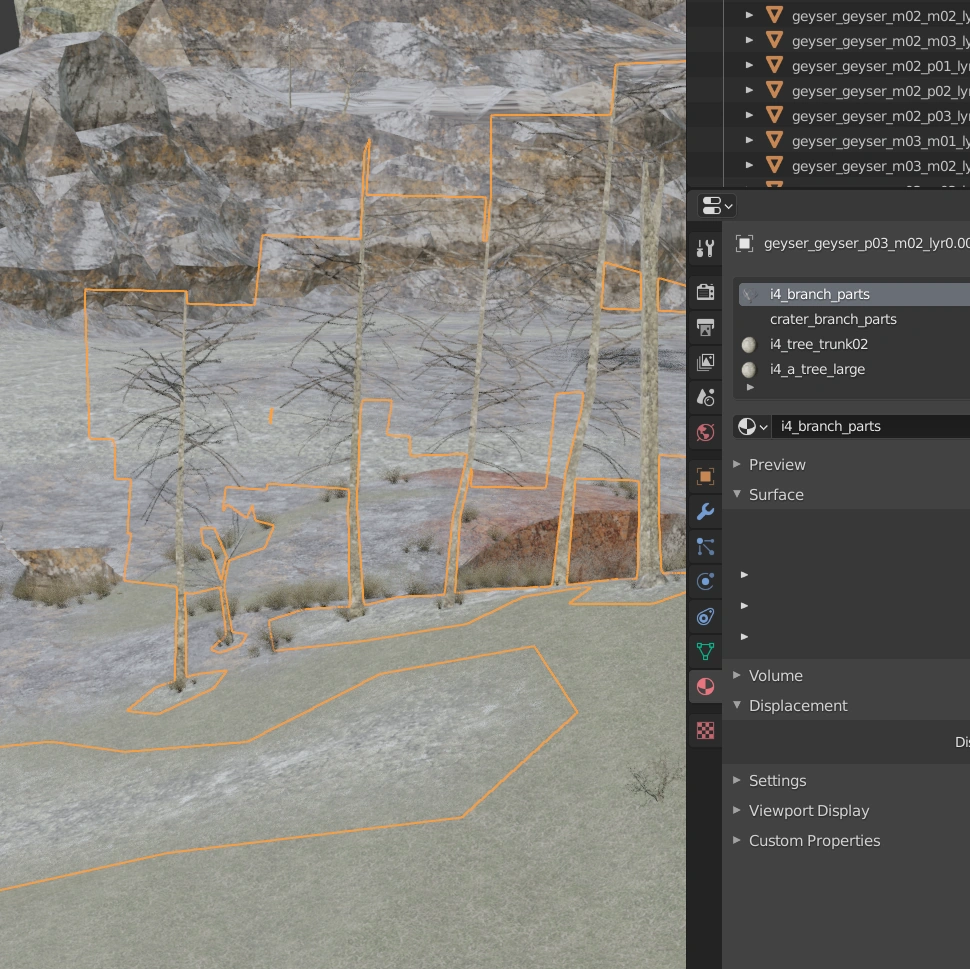Expand geyser_geyser_m02_p01 in the outliner
This screenshot has width=970, height=969.
[x=749, y=66]
